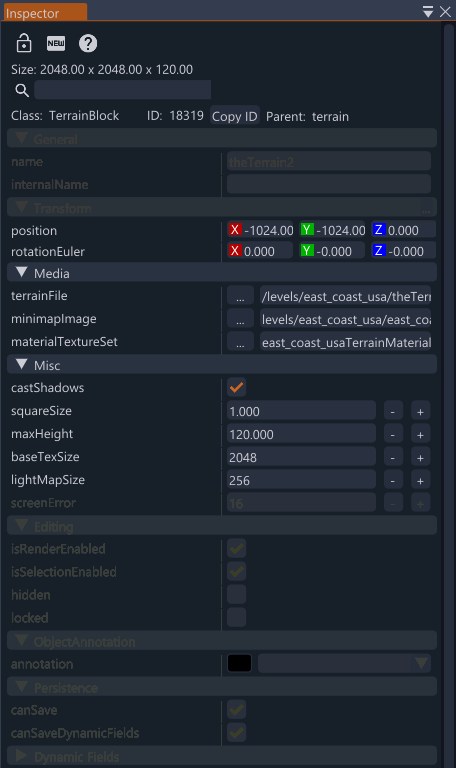This screenshot has width=456, height=768.
Task: Browse for terrainFile with ellipsis button
Action: pos(240,296)
